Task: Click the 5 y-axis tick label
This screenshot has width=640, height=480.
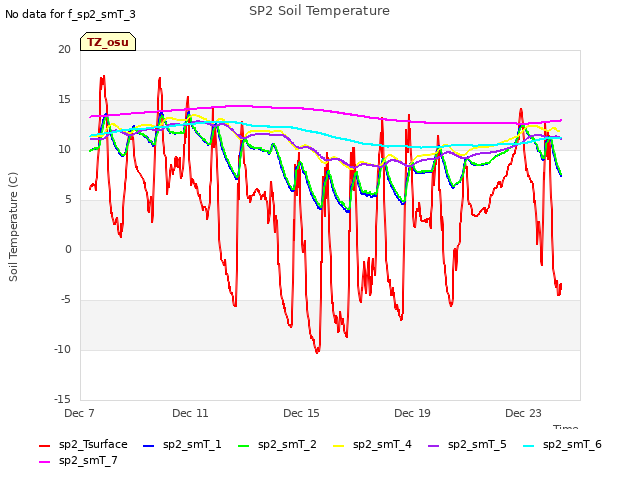Action: click(68, 200)
